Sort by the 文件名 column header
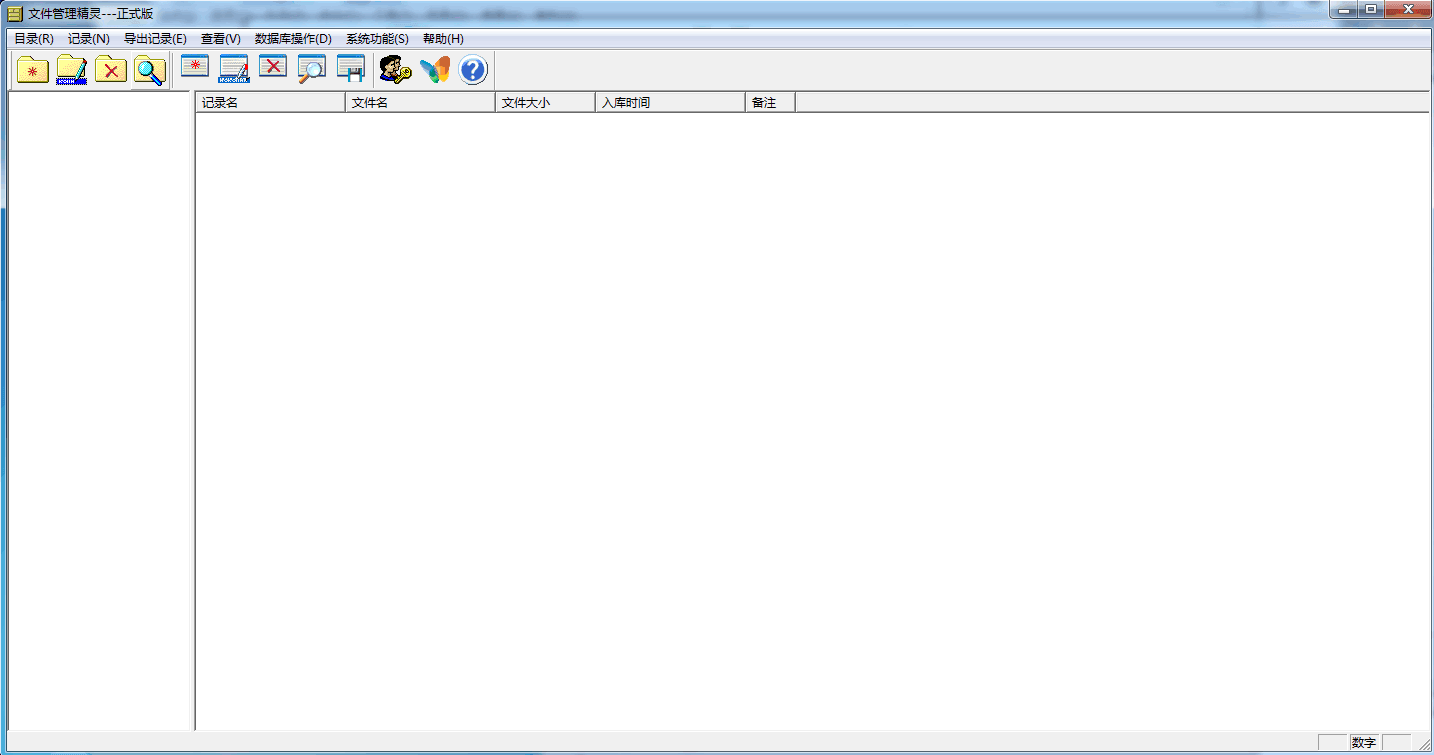 tap(420, 102)
